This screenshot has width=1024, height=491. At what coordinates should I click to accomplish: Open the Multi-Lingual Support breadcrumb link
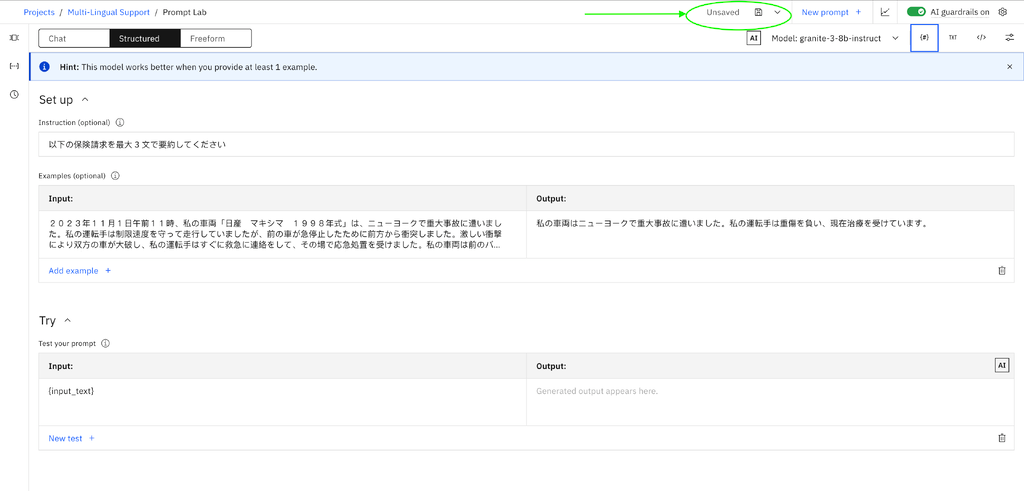point(108,12)
